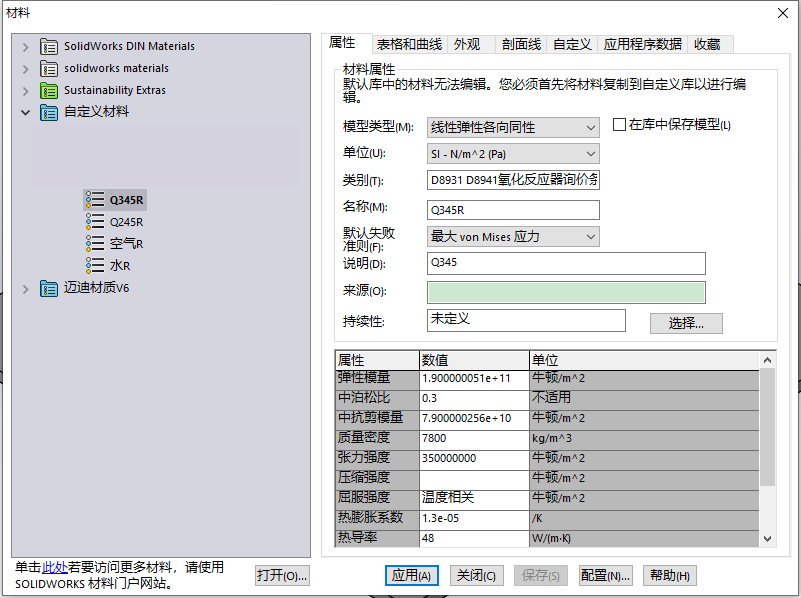The height and width of the screenshot is (598, 801).
Task: Click the 此处 materials portal link
Action: click(x=55, y=567)
